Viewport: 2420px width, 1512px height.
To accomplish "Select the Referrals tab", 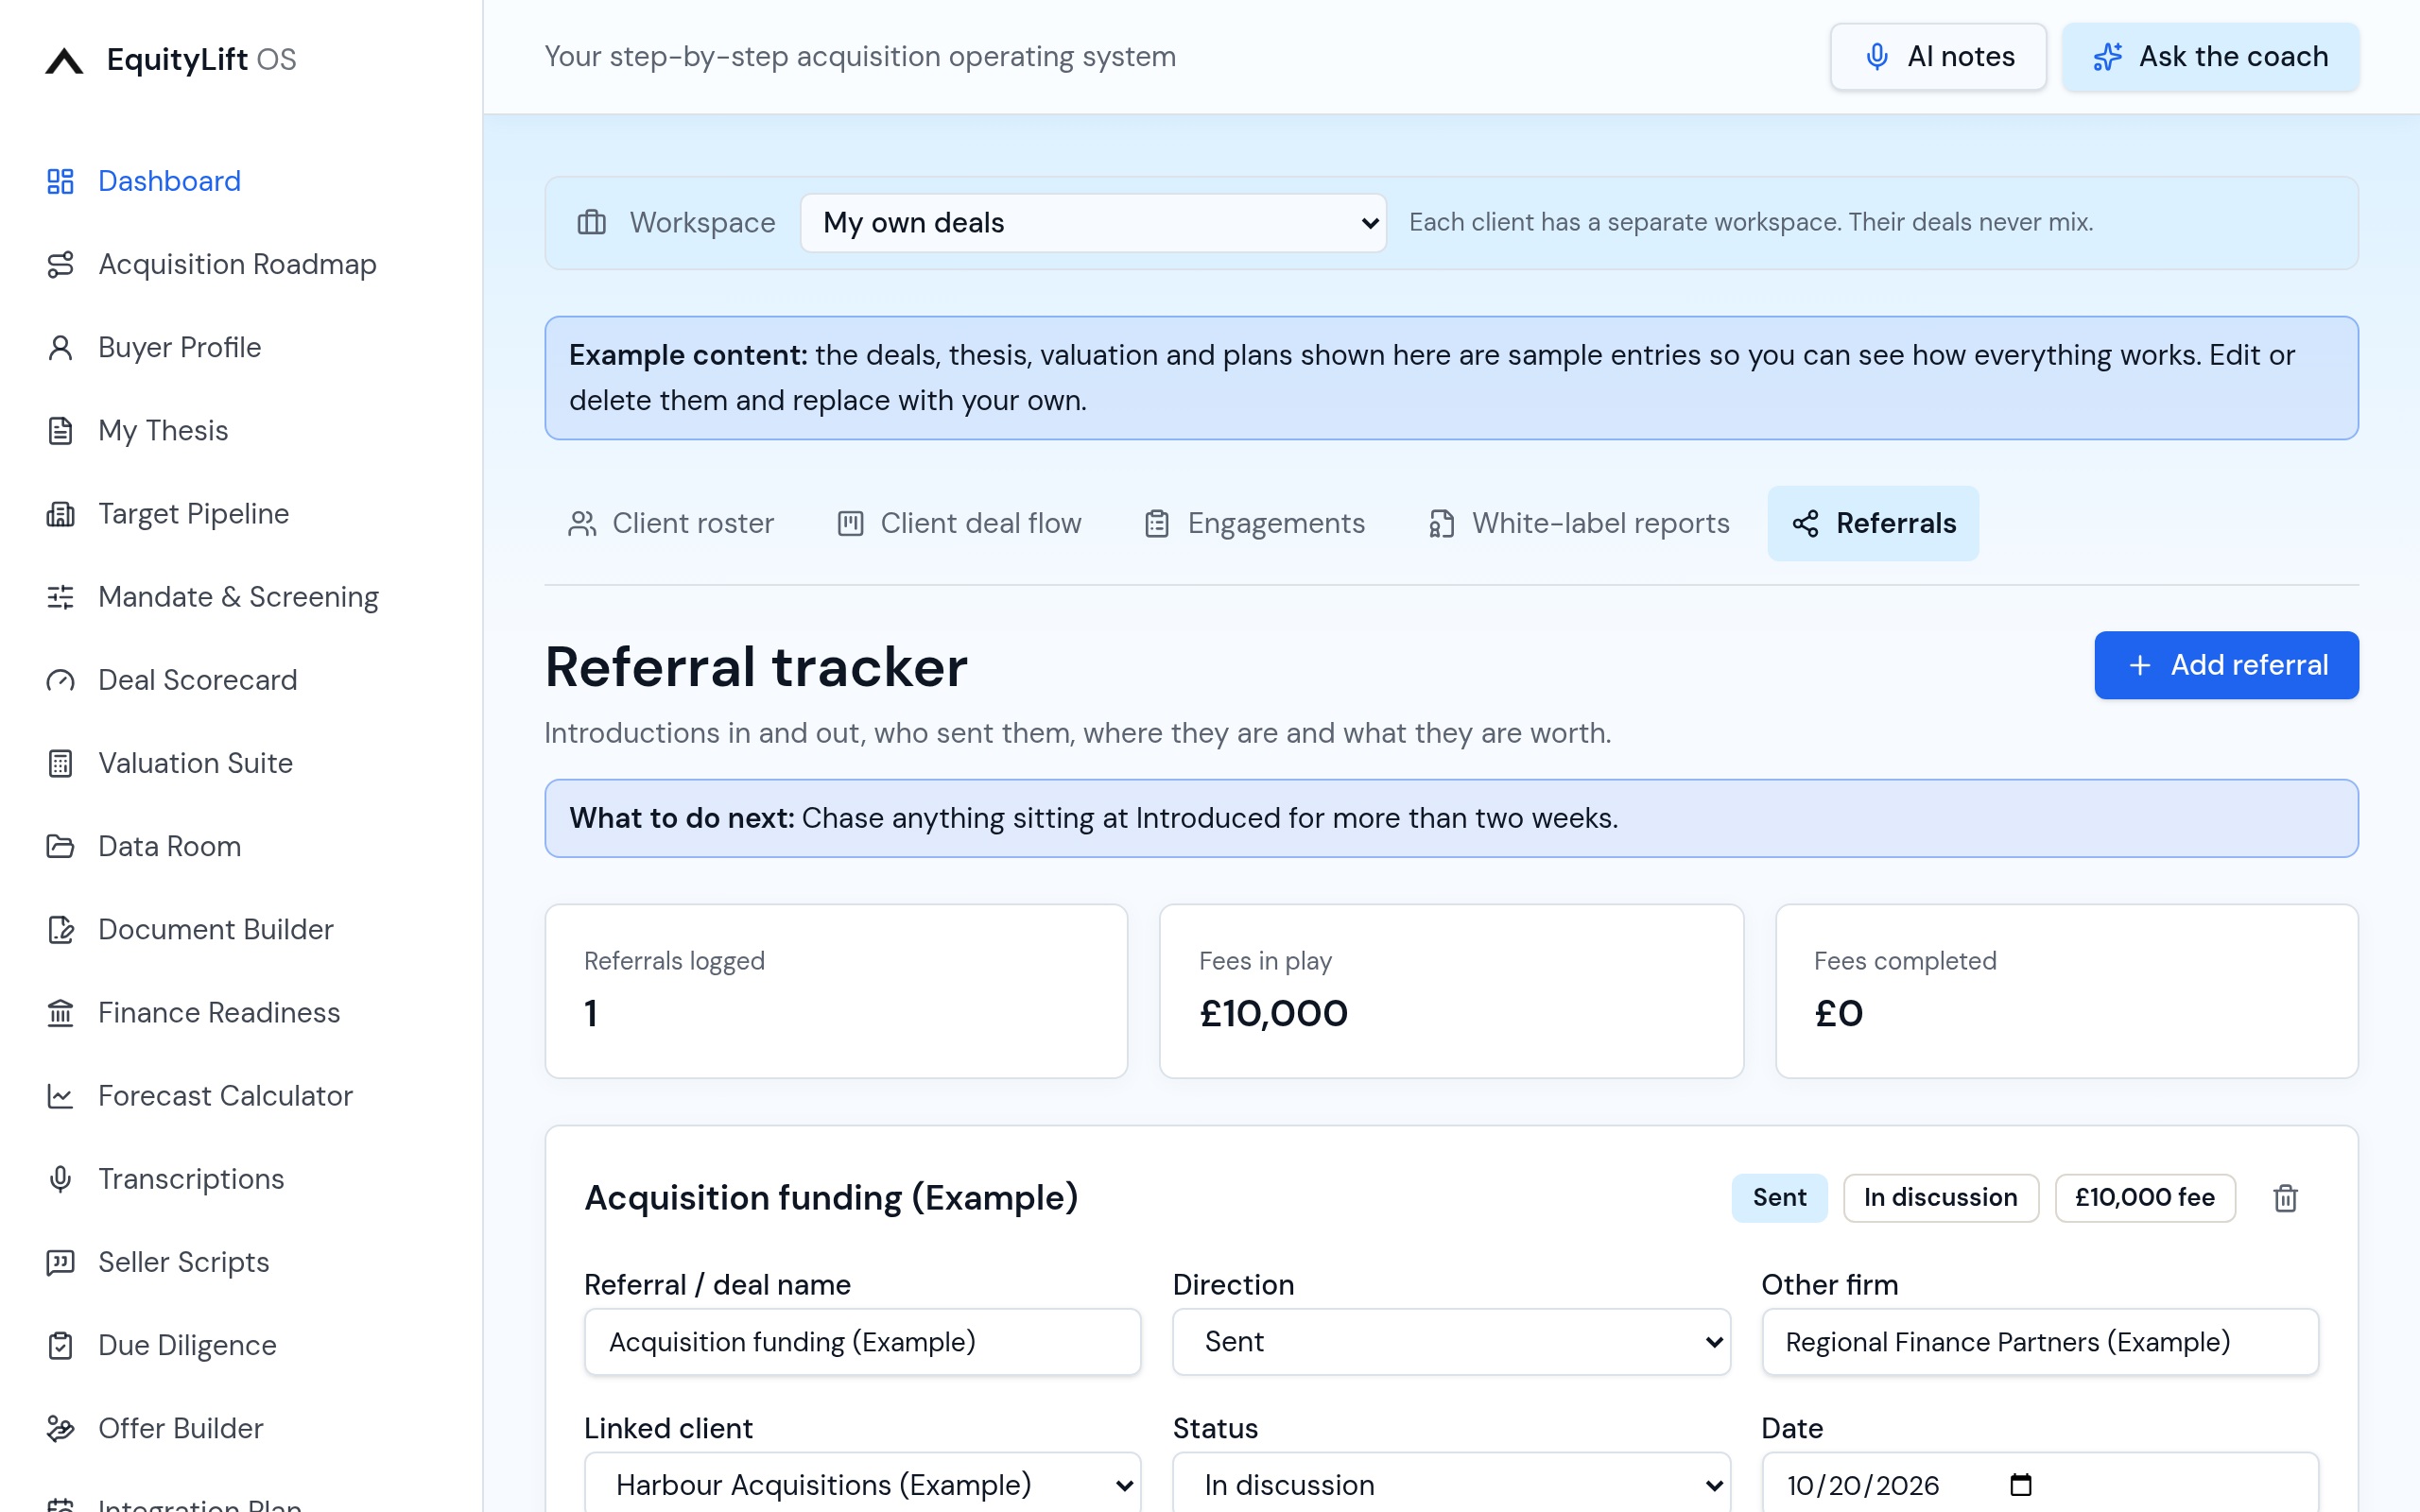I will click(1873, 523).
